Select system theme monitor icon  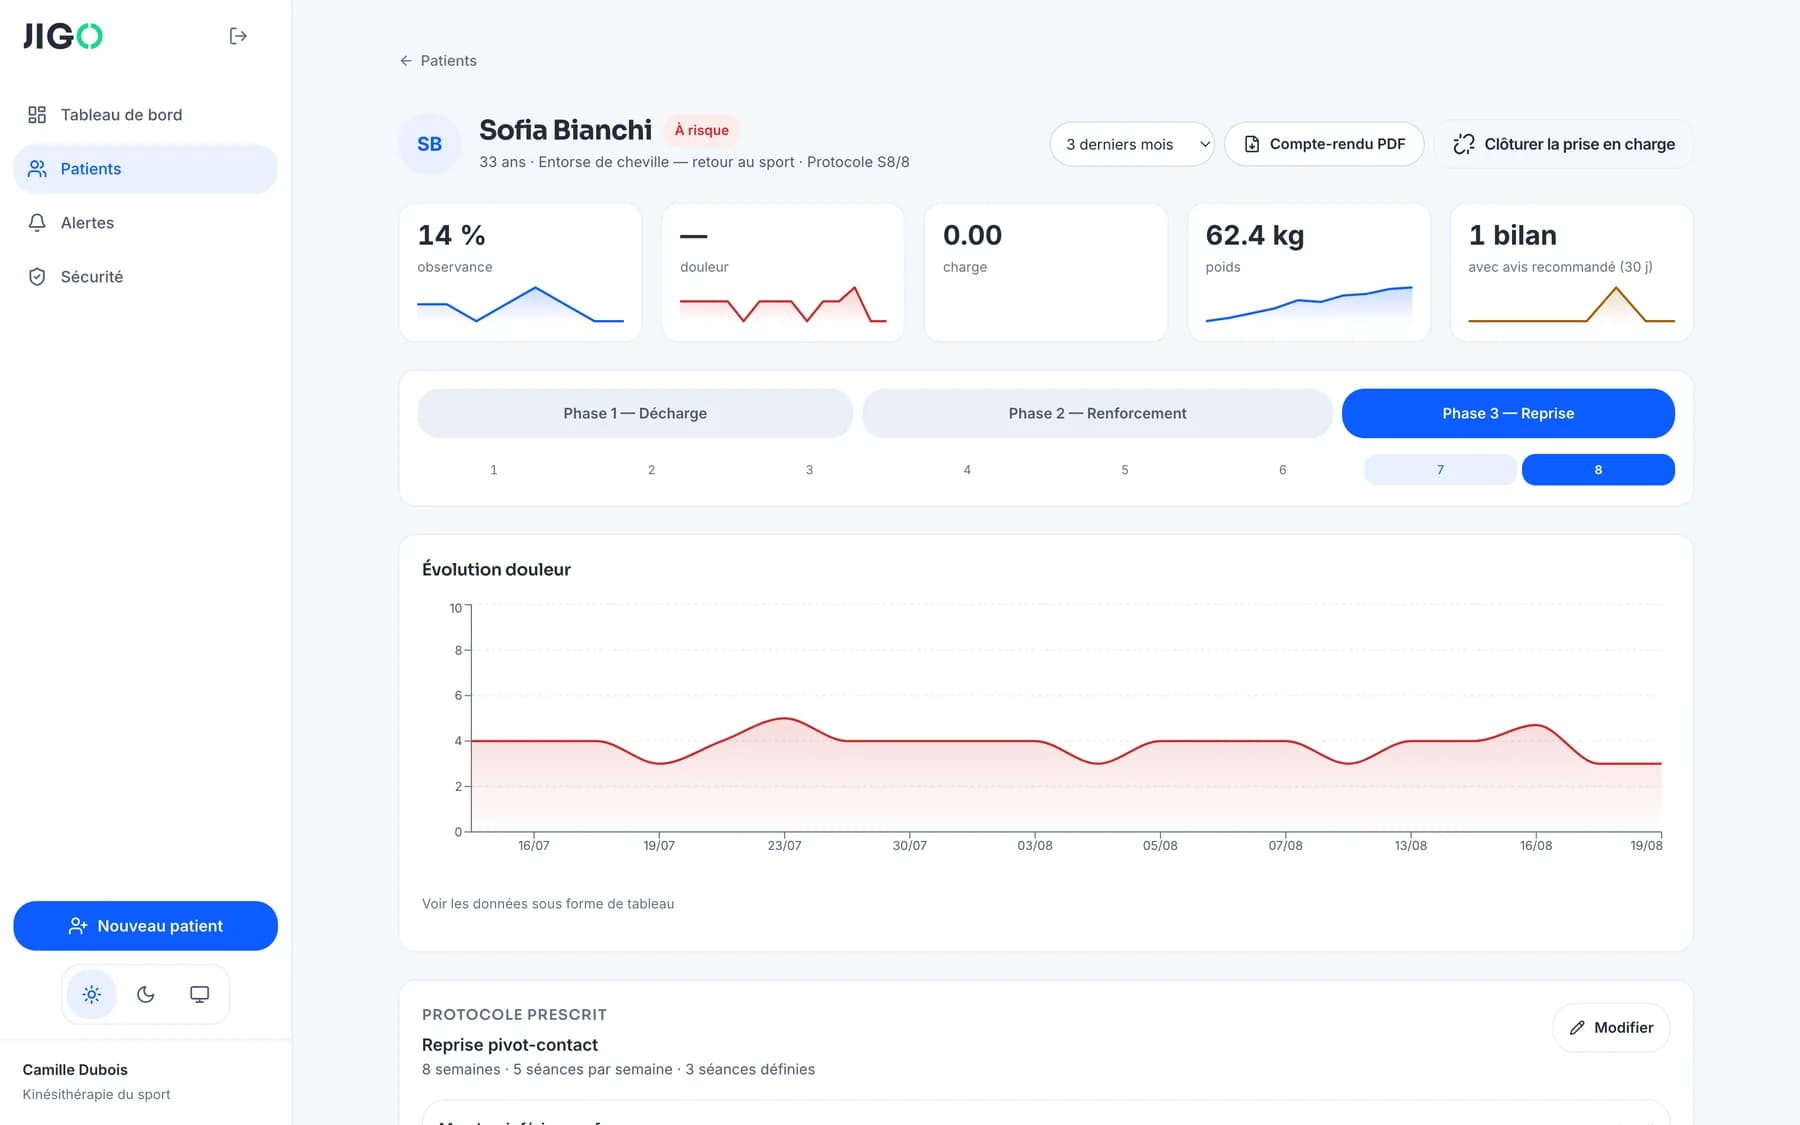[x=200, y=994]
